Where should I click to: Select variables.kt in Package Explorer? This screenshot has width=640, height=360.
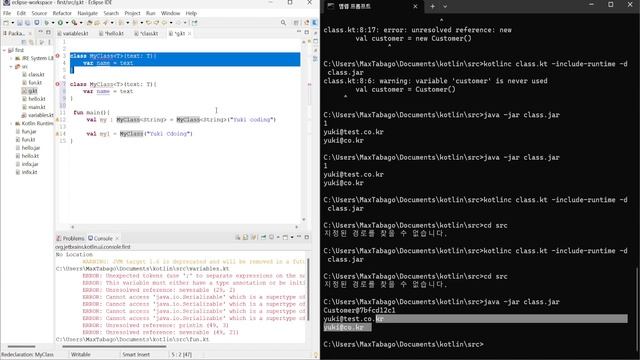pos(38,115)
